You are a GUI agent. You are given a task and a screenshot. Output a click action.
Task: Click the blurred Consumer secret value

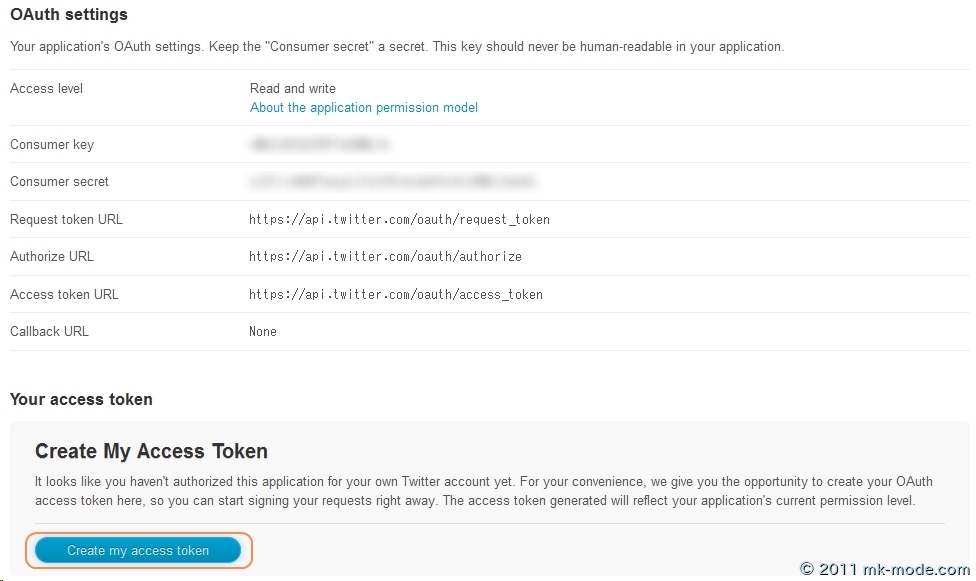(x=392, y=182)
